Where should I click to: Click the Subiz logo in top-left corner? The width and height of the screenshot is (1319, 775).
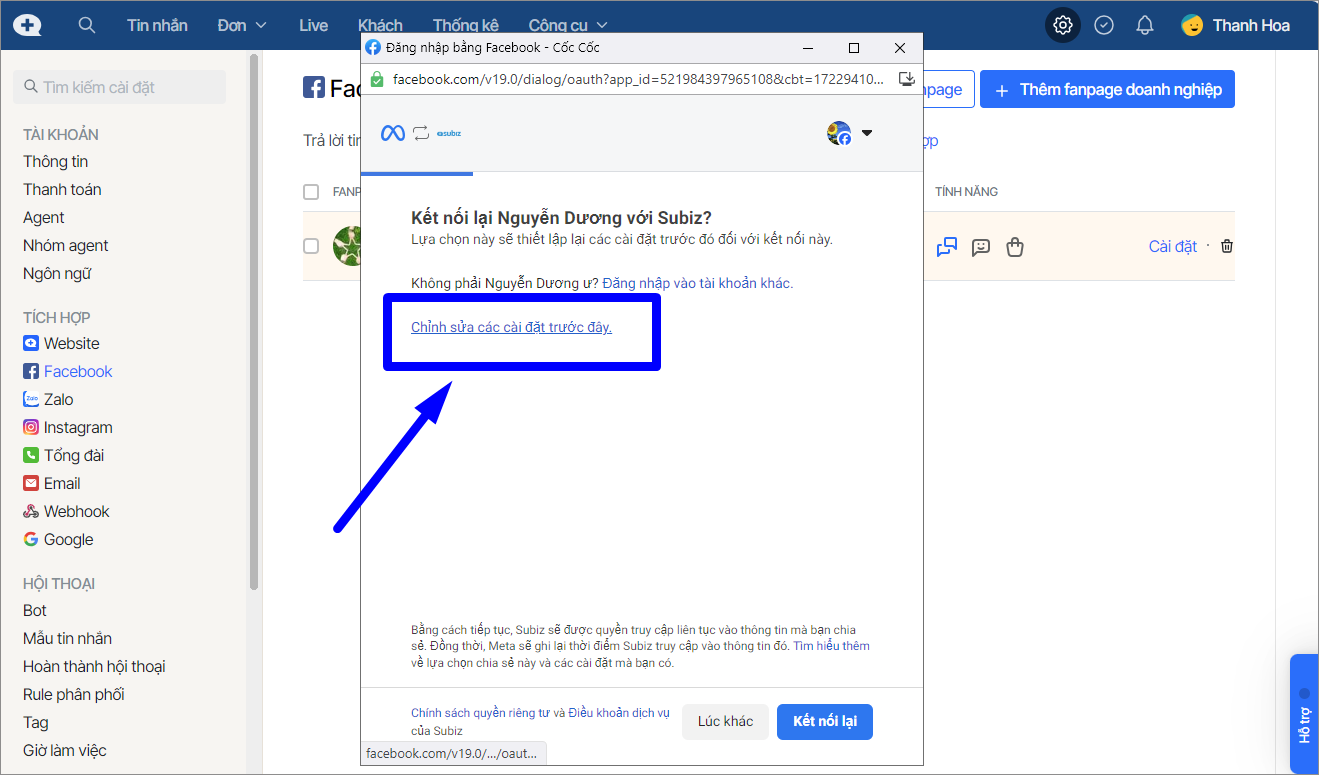pyautogui.click(x=28, y=25)
